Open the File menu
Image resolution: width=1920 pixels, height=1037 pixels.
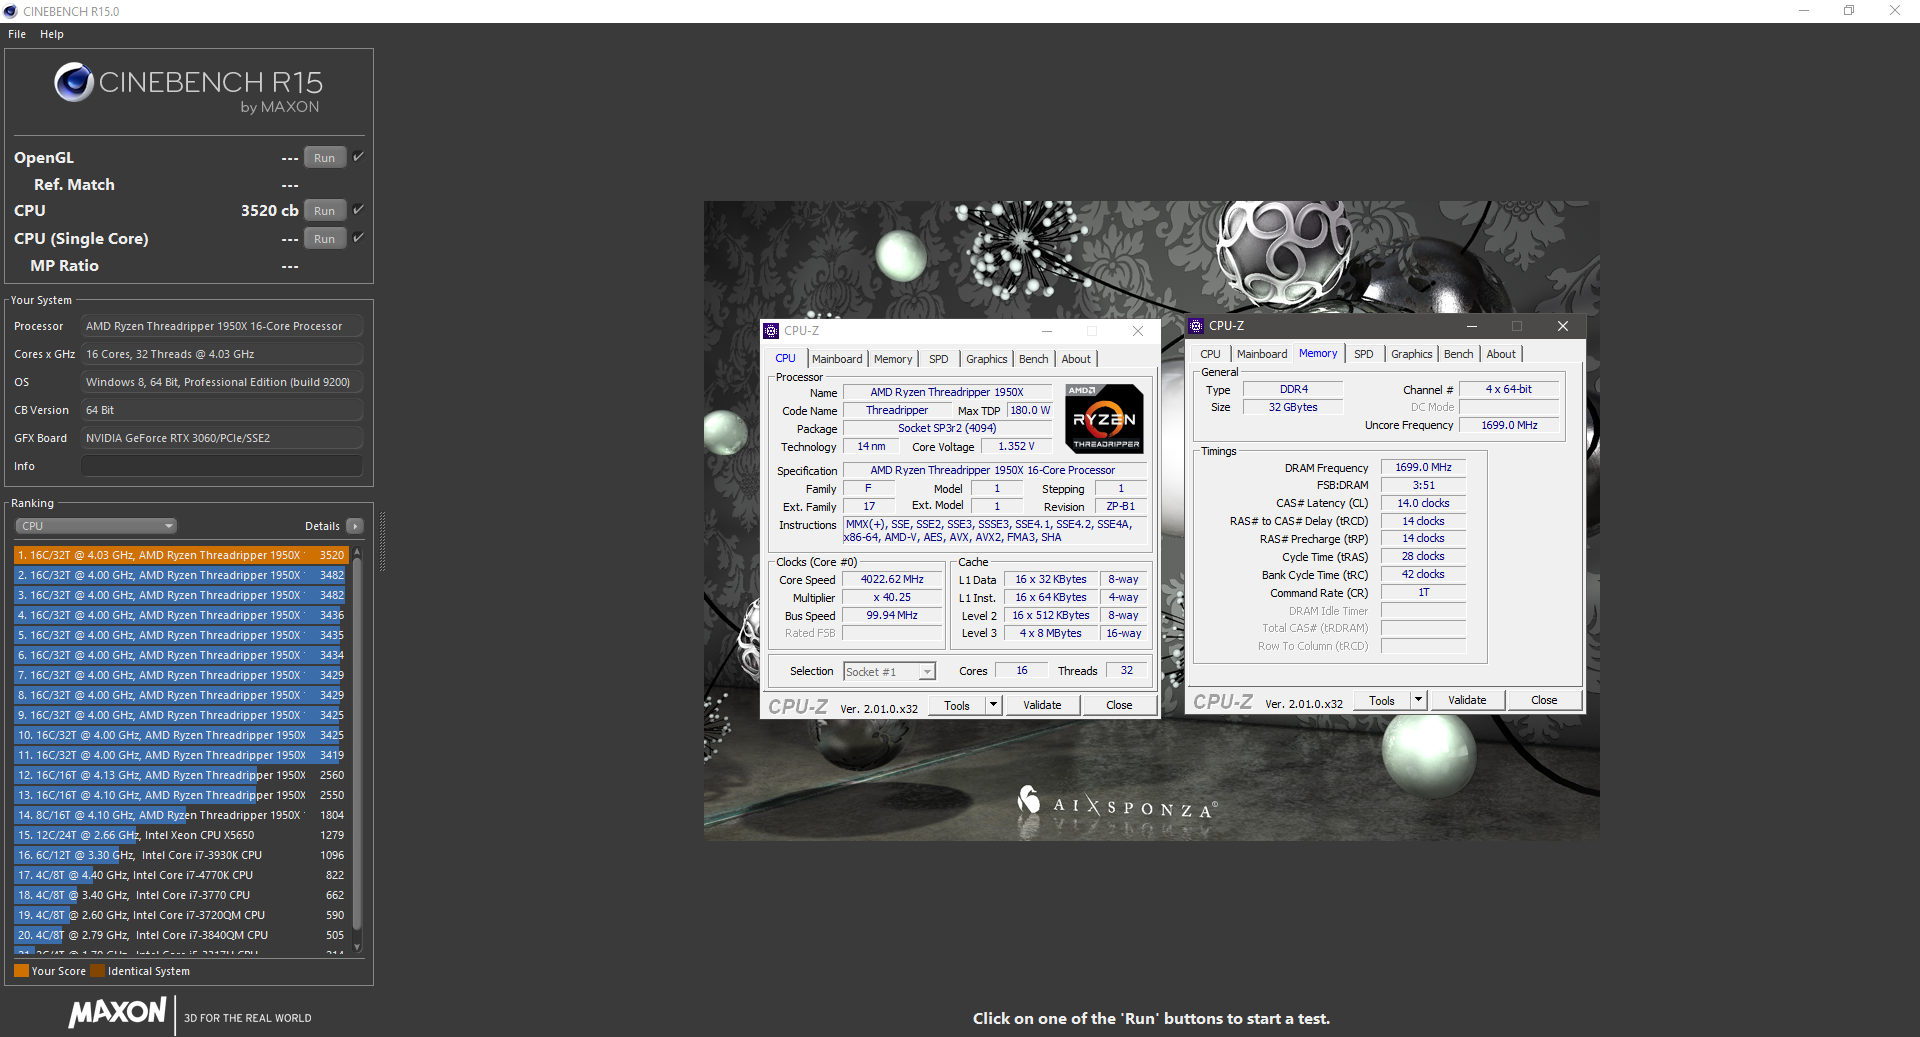pyautogui.click(x=17, y=34)
